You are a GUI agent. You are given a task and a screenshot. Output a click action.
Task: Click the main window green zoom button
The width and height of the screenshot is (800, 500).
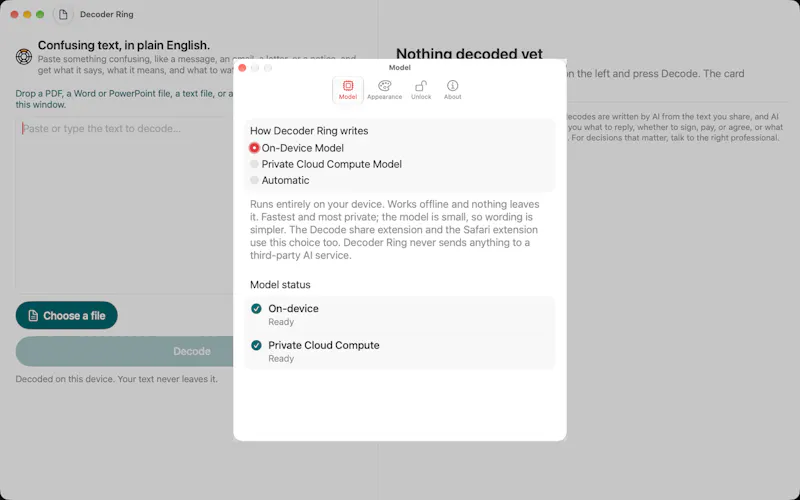40,14
